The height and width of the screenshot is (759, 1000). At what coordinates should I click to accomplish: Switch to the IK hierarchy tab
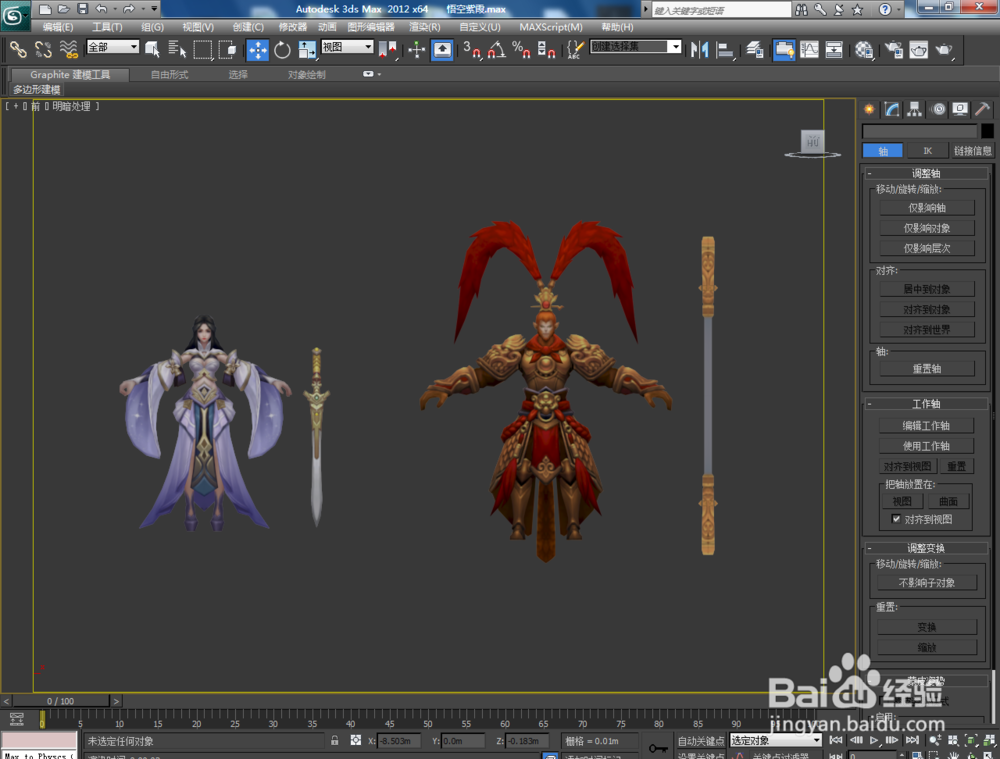pos(927,151)
